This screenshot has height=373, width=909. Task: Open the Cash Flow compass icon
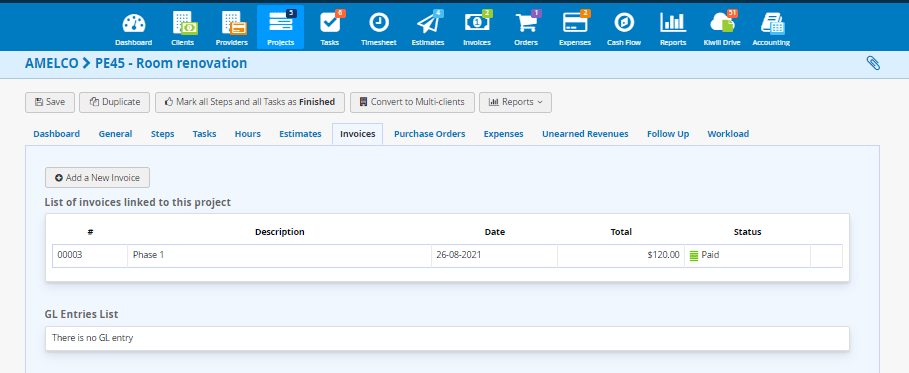point(624,23)
